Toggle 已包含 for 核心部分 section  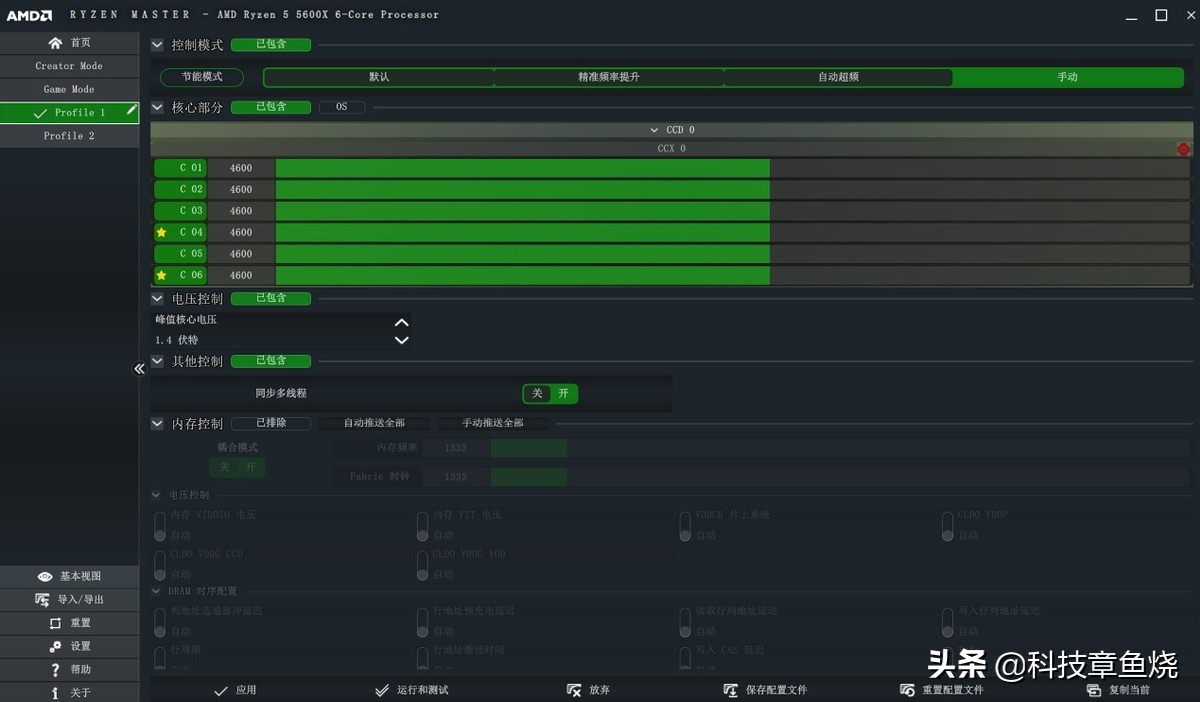[x=271, y=107]
